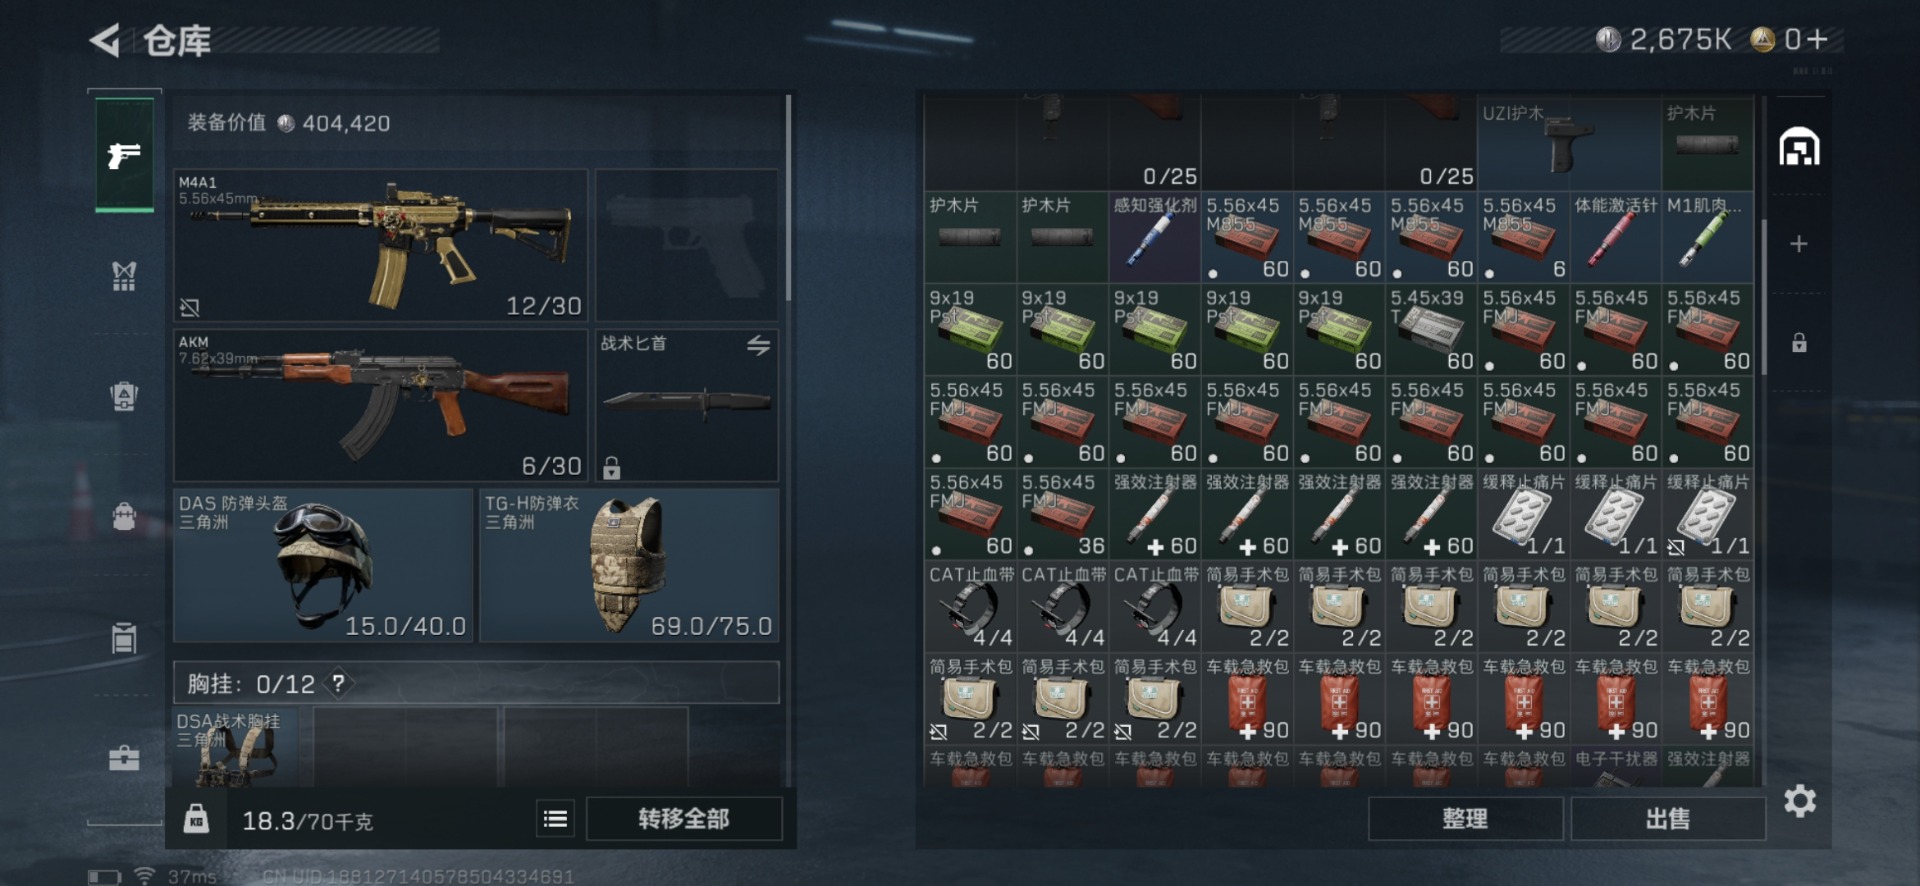
Task: Open the backpack category in sidebar
Action: (x=124, y=517)
